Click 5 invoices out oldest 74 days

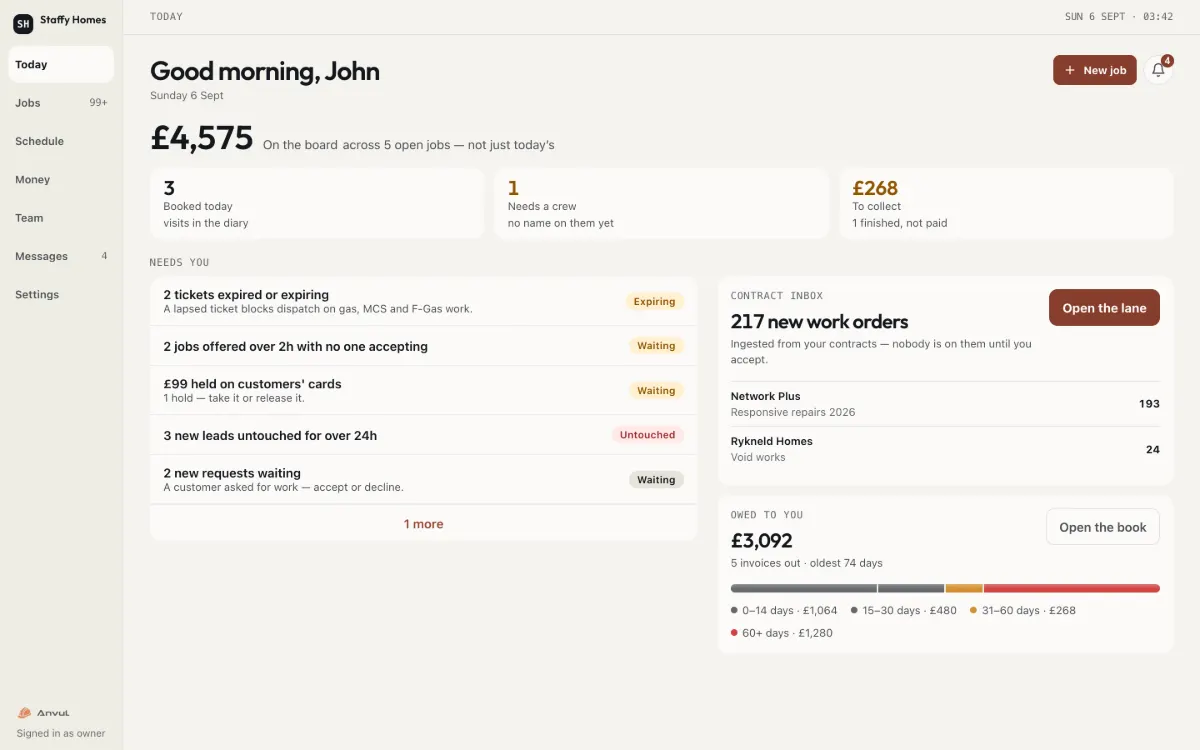pos(806,563)
